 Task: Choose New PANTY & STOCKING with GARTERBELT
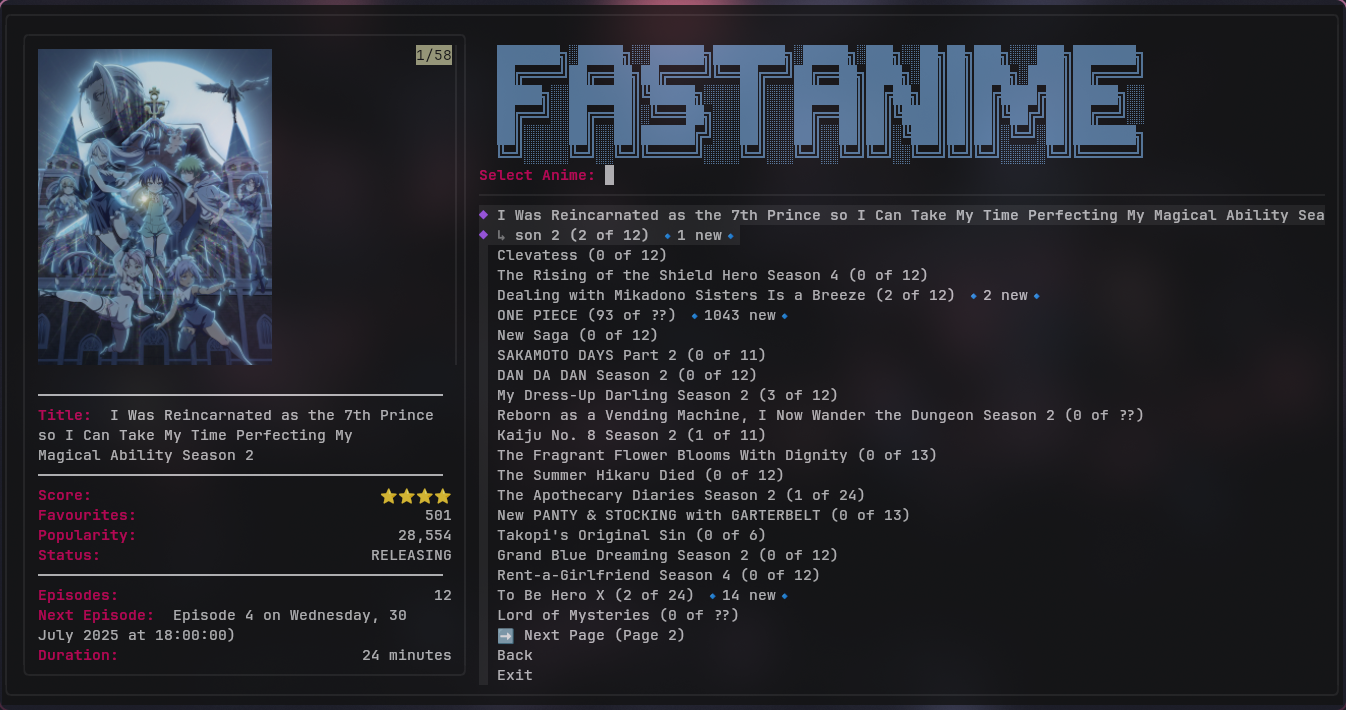pos(704,516)
